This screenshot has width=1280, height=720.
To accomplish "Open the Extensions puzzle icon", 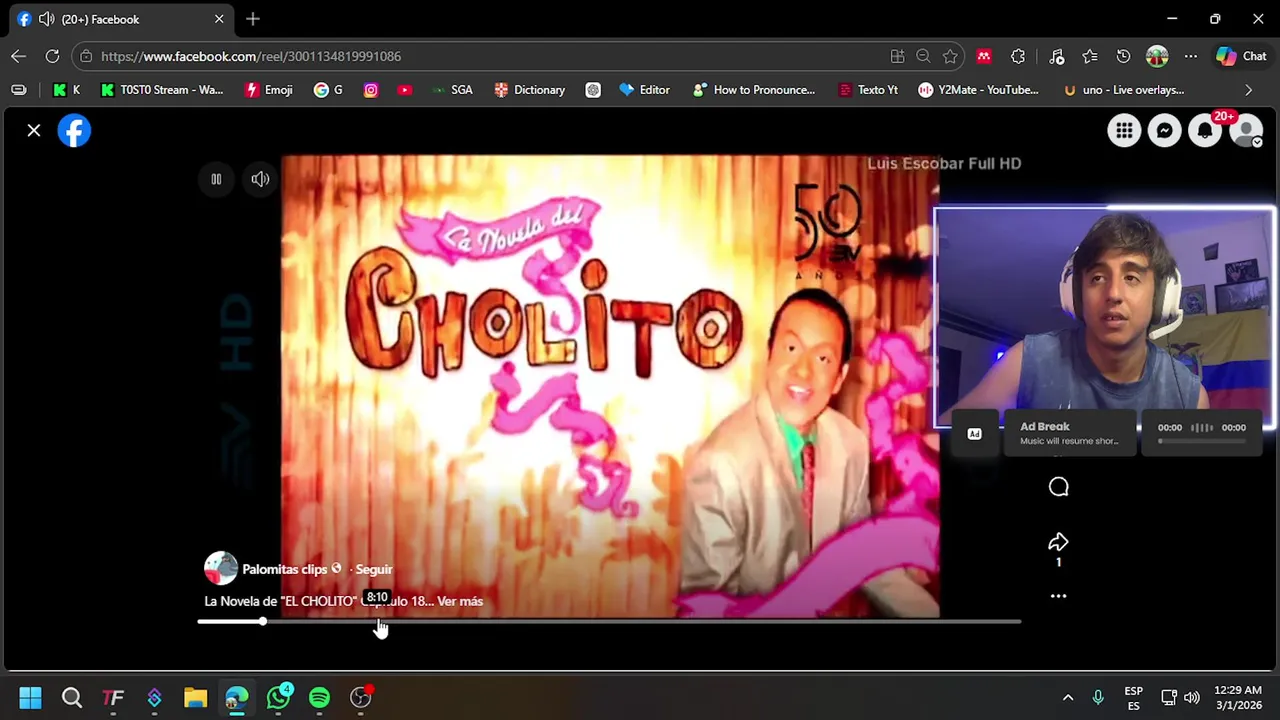I will pos(1018,56).
